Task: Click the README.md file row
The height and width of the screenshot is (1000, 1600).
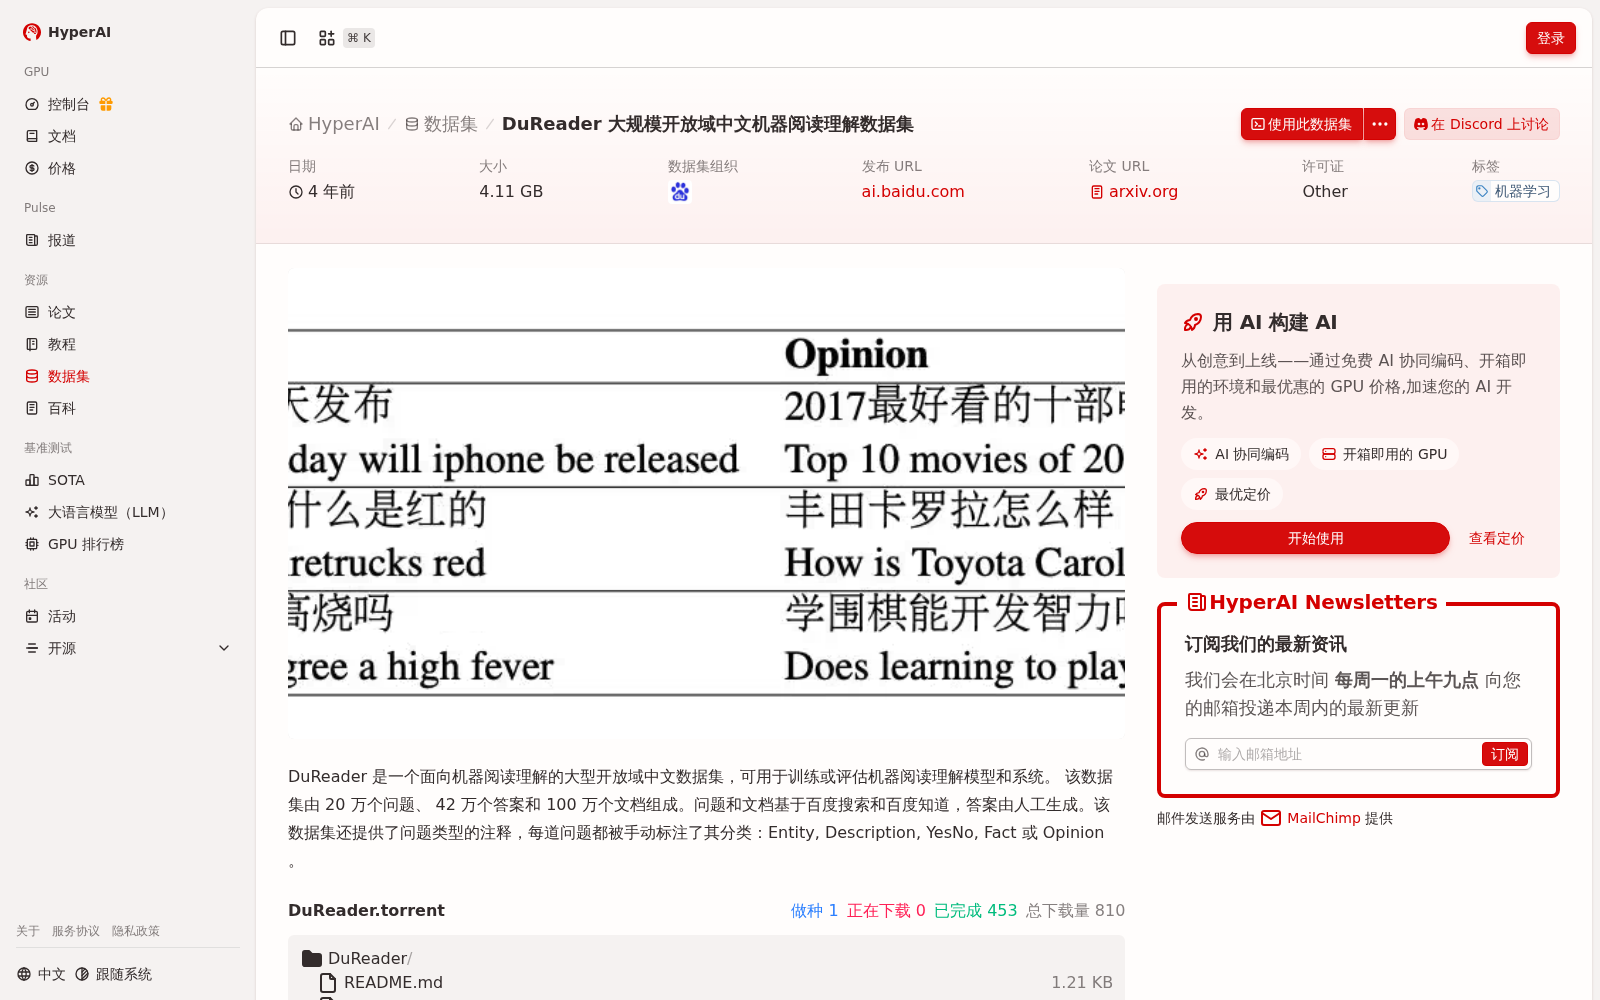Action: [706, 982]
